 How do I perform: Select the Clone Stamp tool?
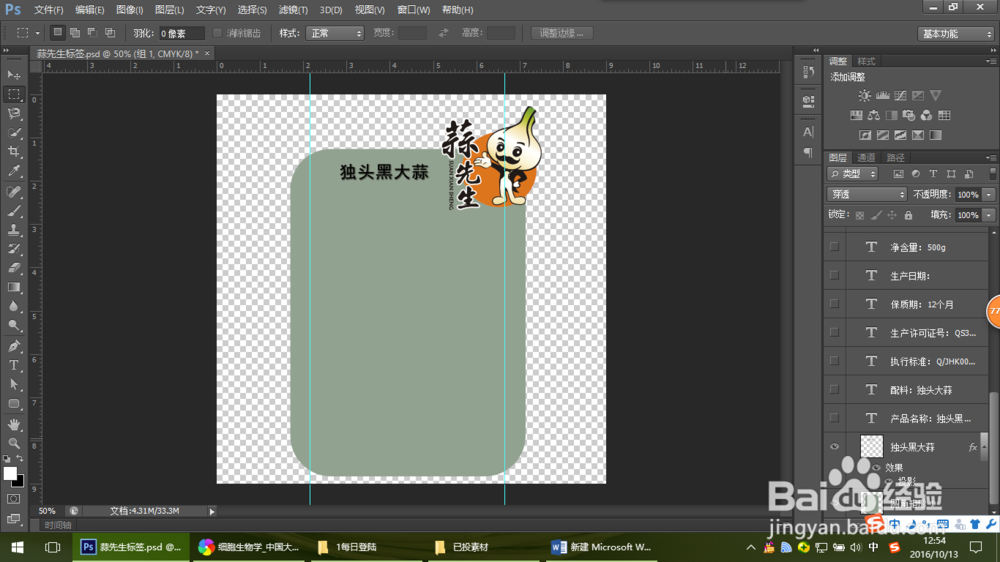click(x=13, y=230)
